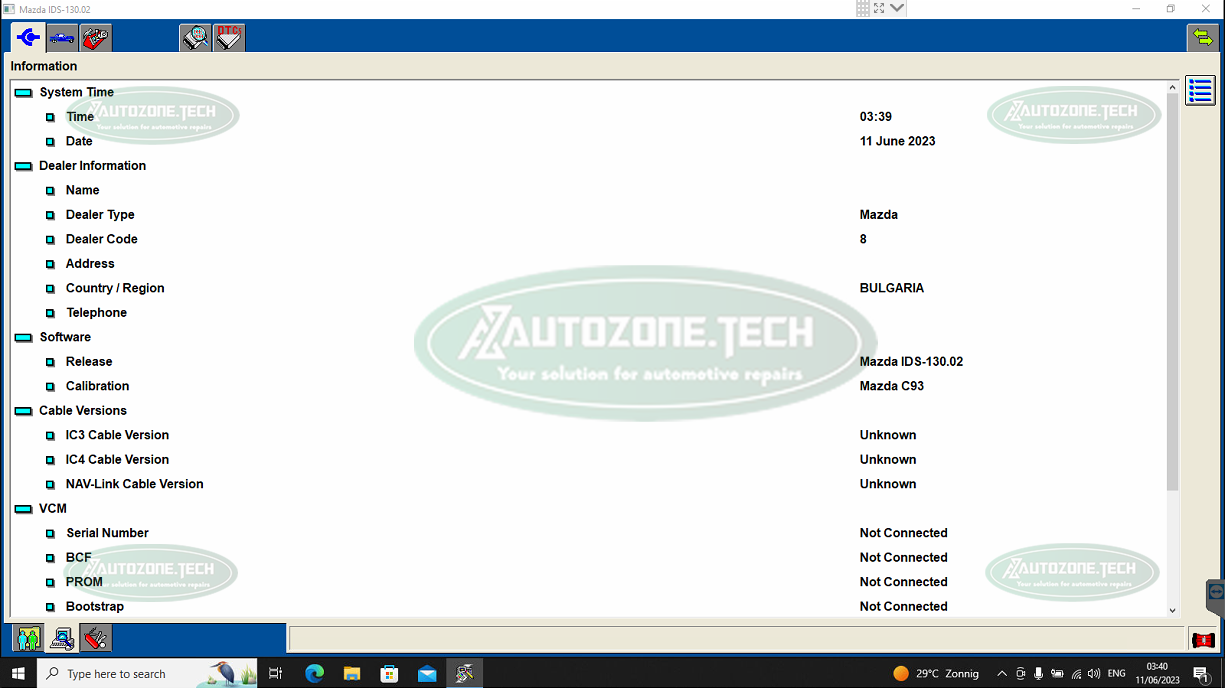This screenshot has width=1225, height=688.
Task: Open the Swiss army knife utilities icon
Action: coord(96,638)
